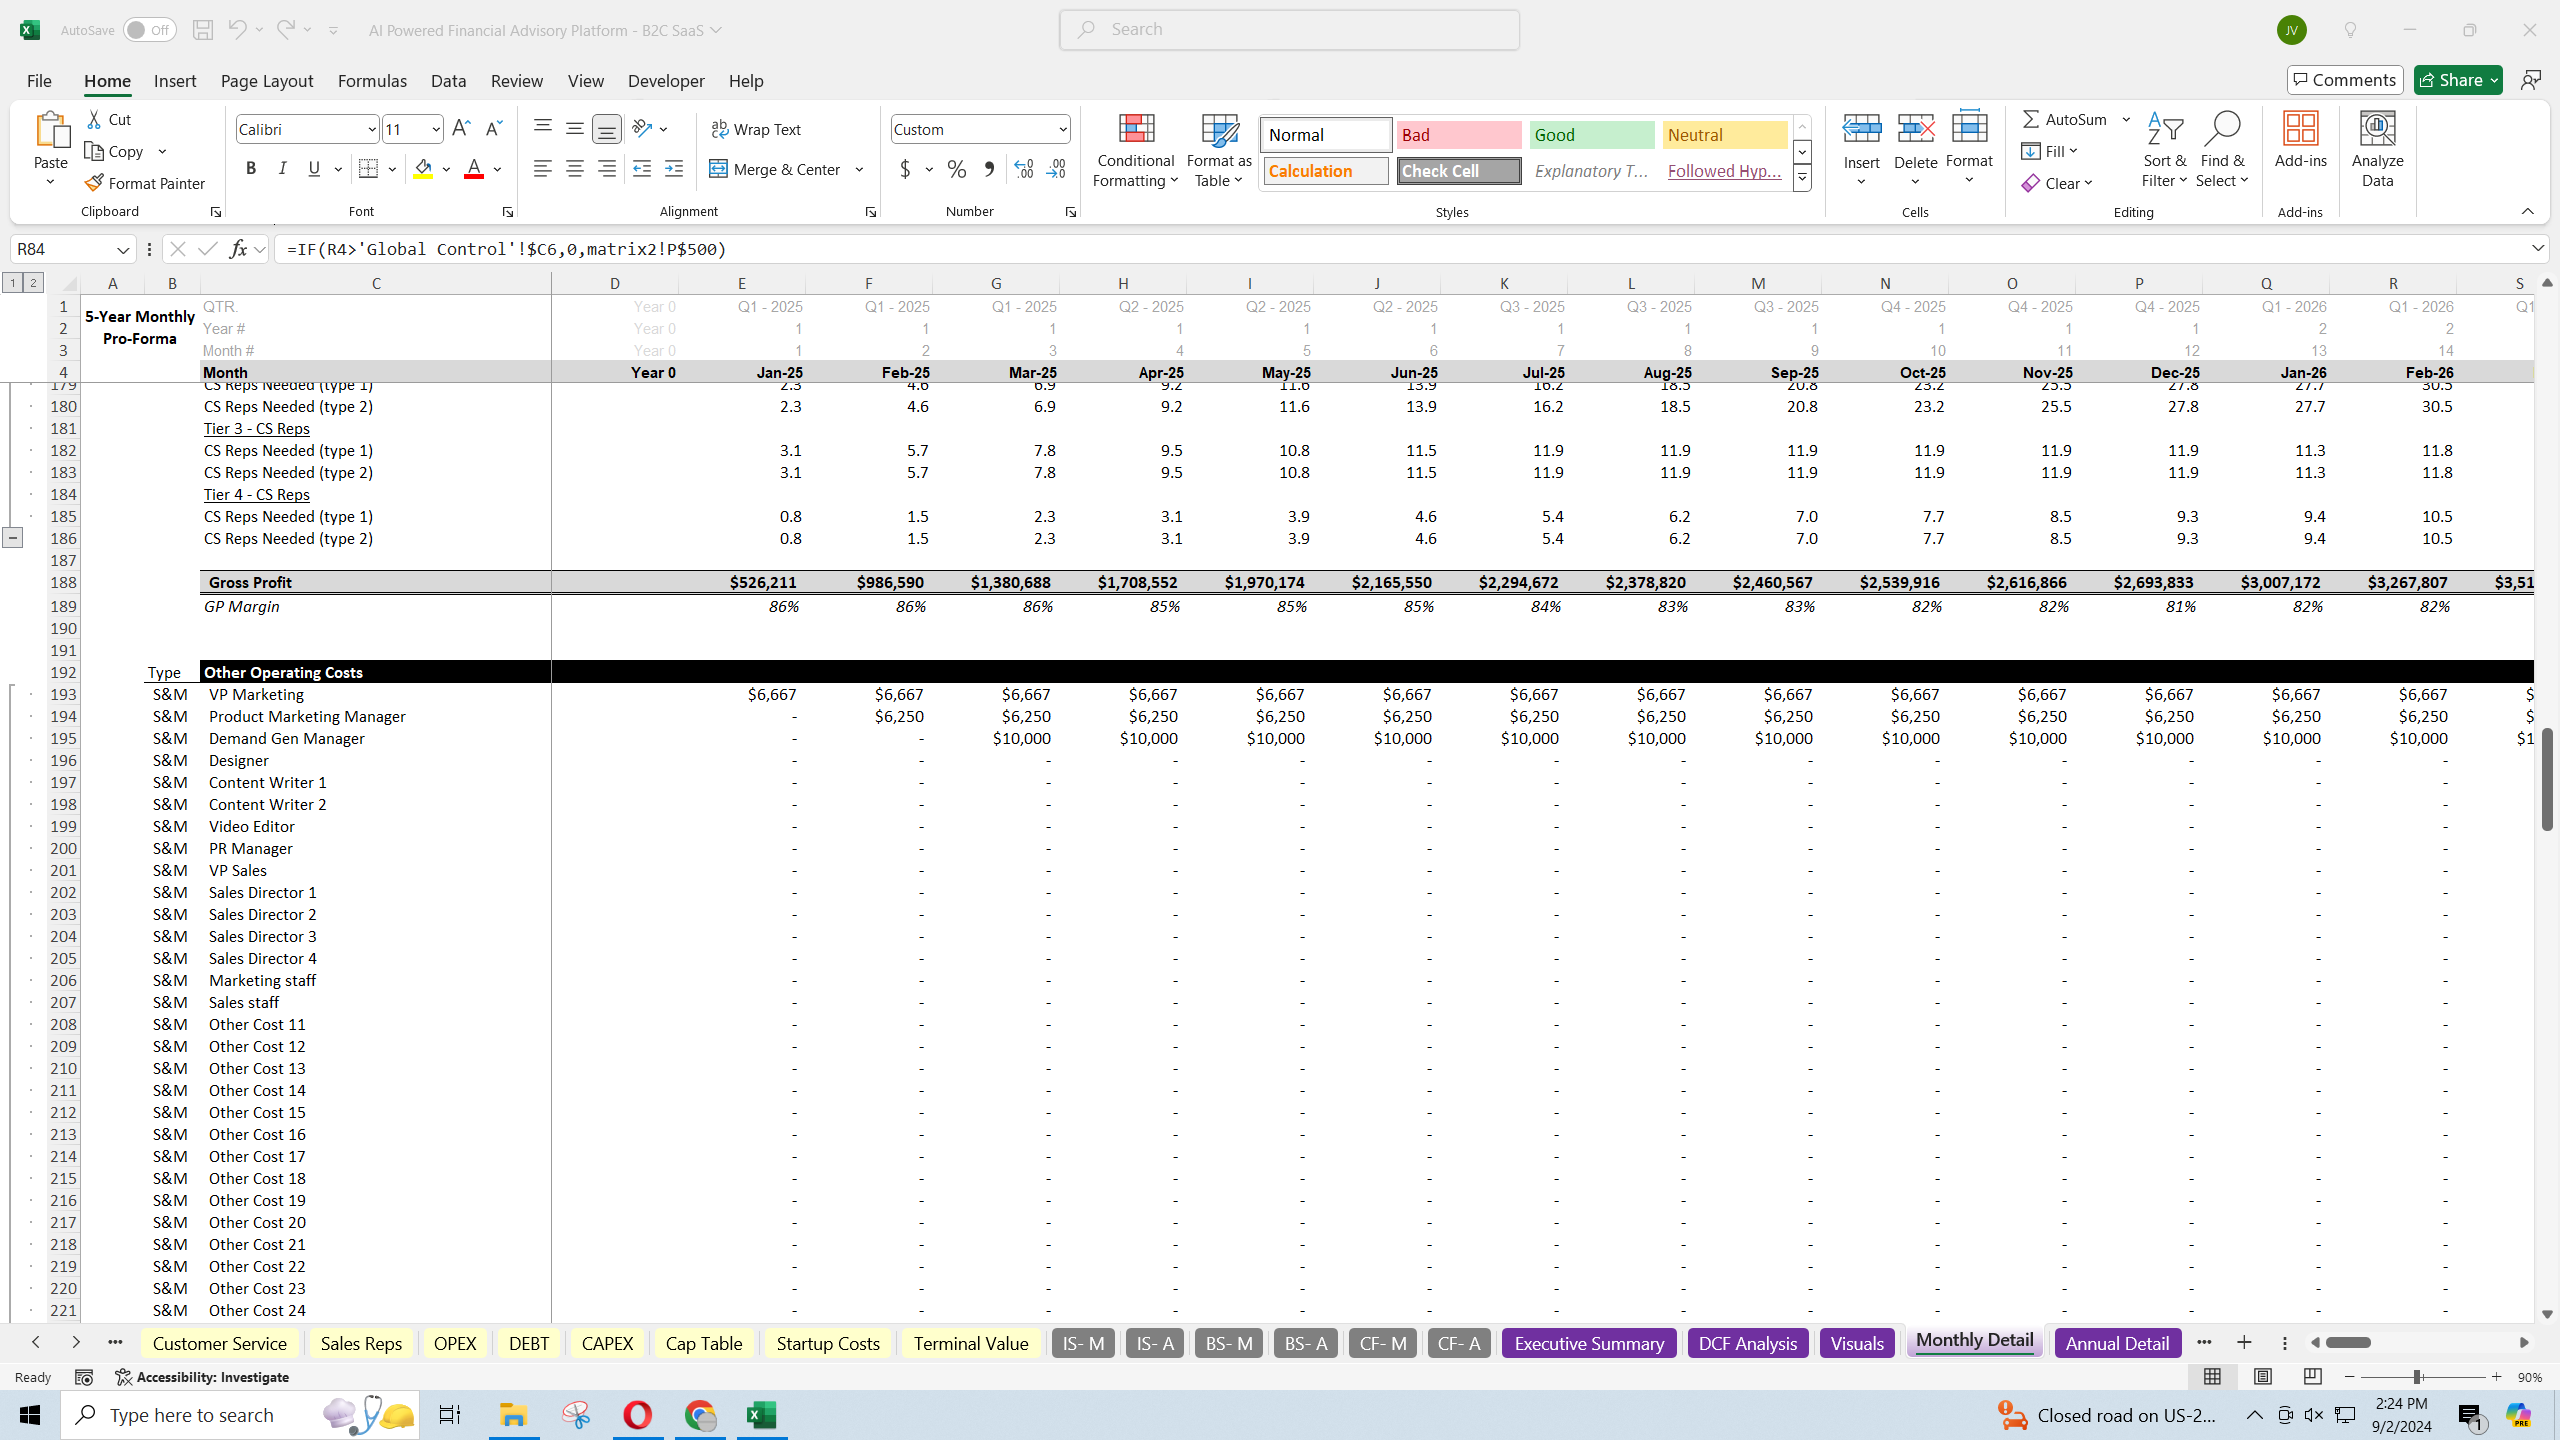The width and height of the screenshot is (2560, 1440).
Task: Decrease decimal places icon
Action: click(1056, 169)
